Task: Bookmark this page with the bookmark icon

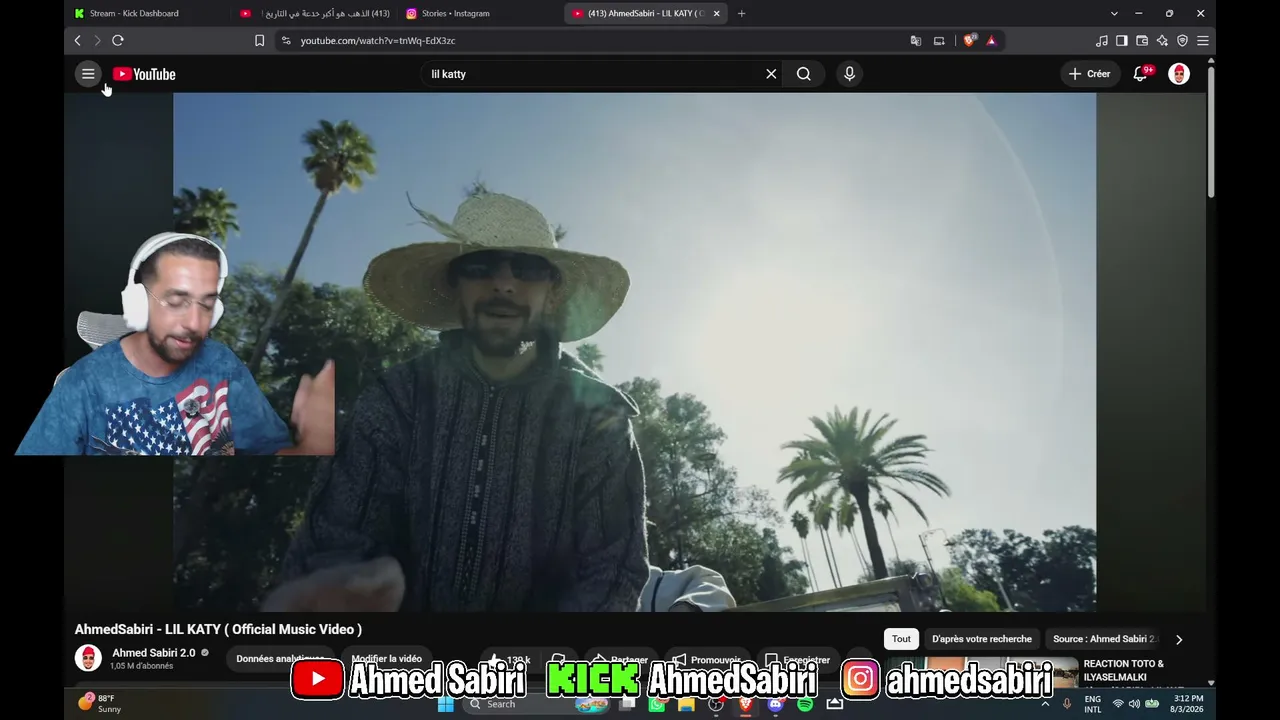Action: coord(259,41)
